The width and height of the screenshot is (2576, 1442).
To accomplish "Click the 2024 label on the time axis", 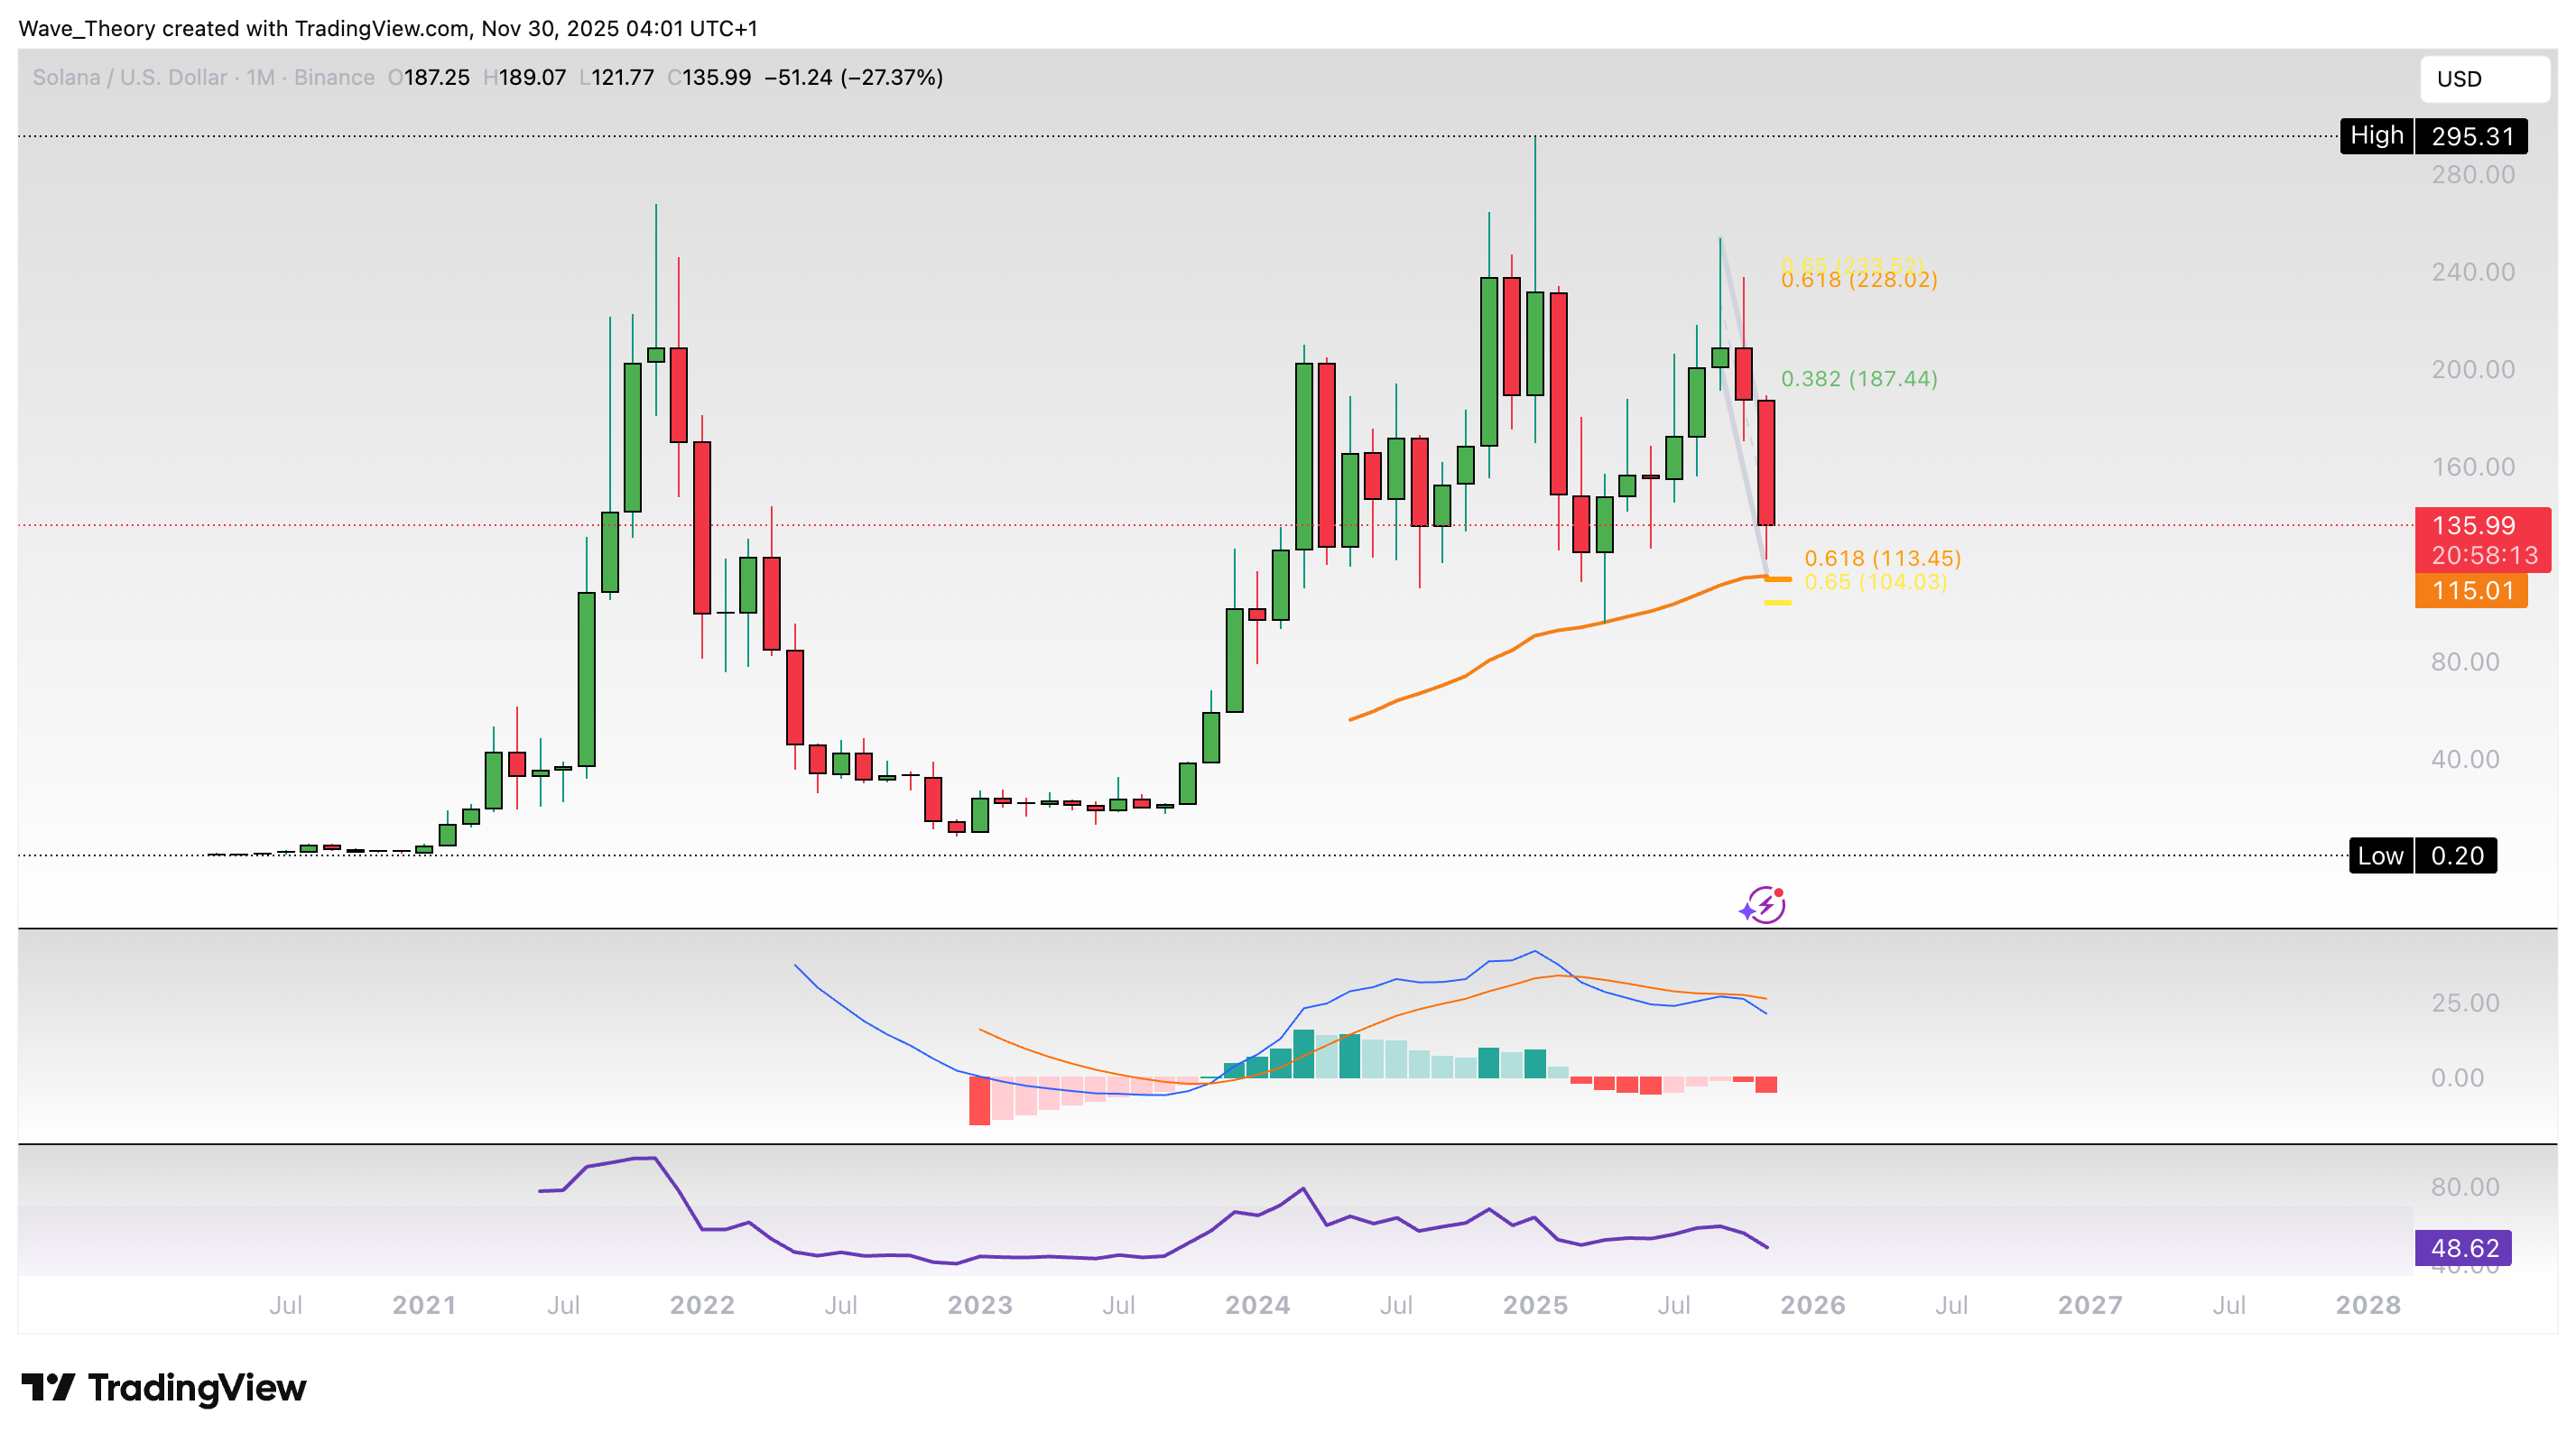I will pos(1257,1305).
